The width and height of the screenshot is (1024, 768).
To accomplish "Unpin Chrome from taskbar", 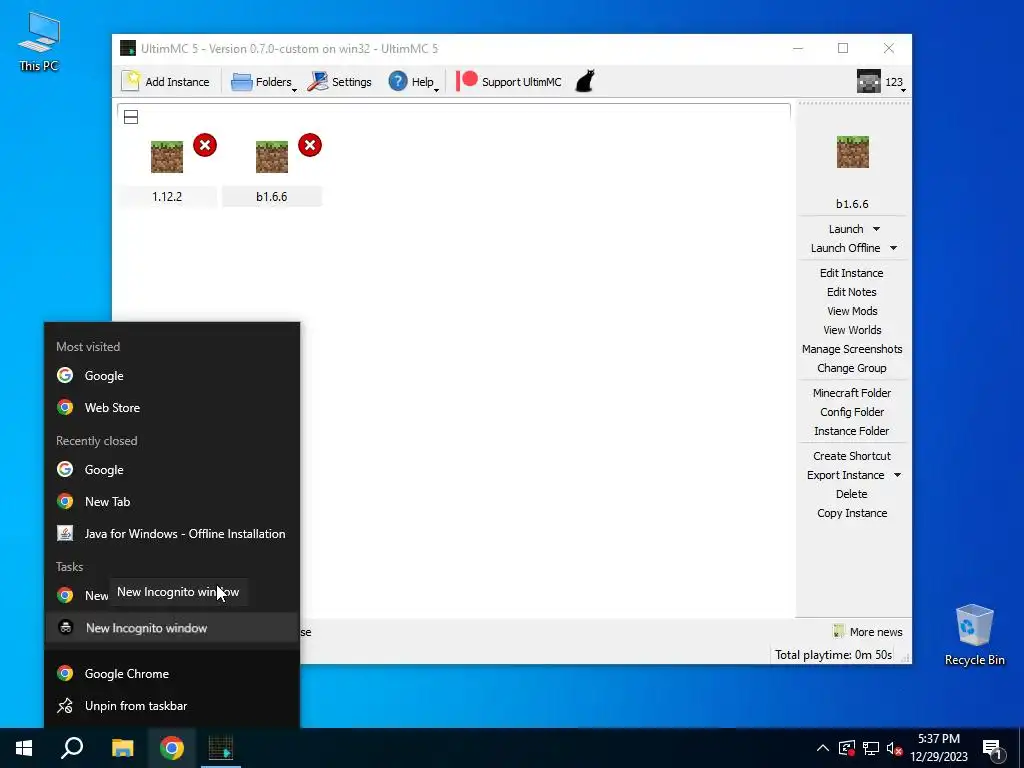I will [172, 705].
